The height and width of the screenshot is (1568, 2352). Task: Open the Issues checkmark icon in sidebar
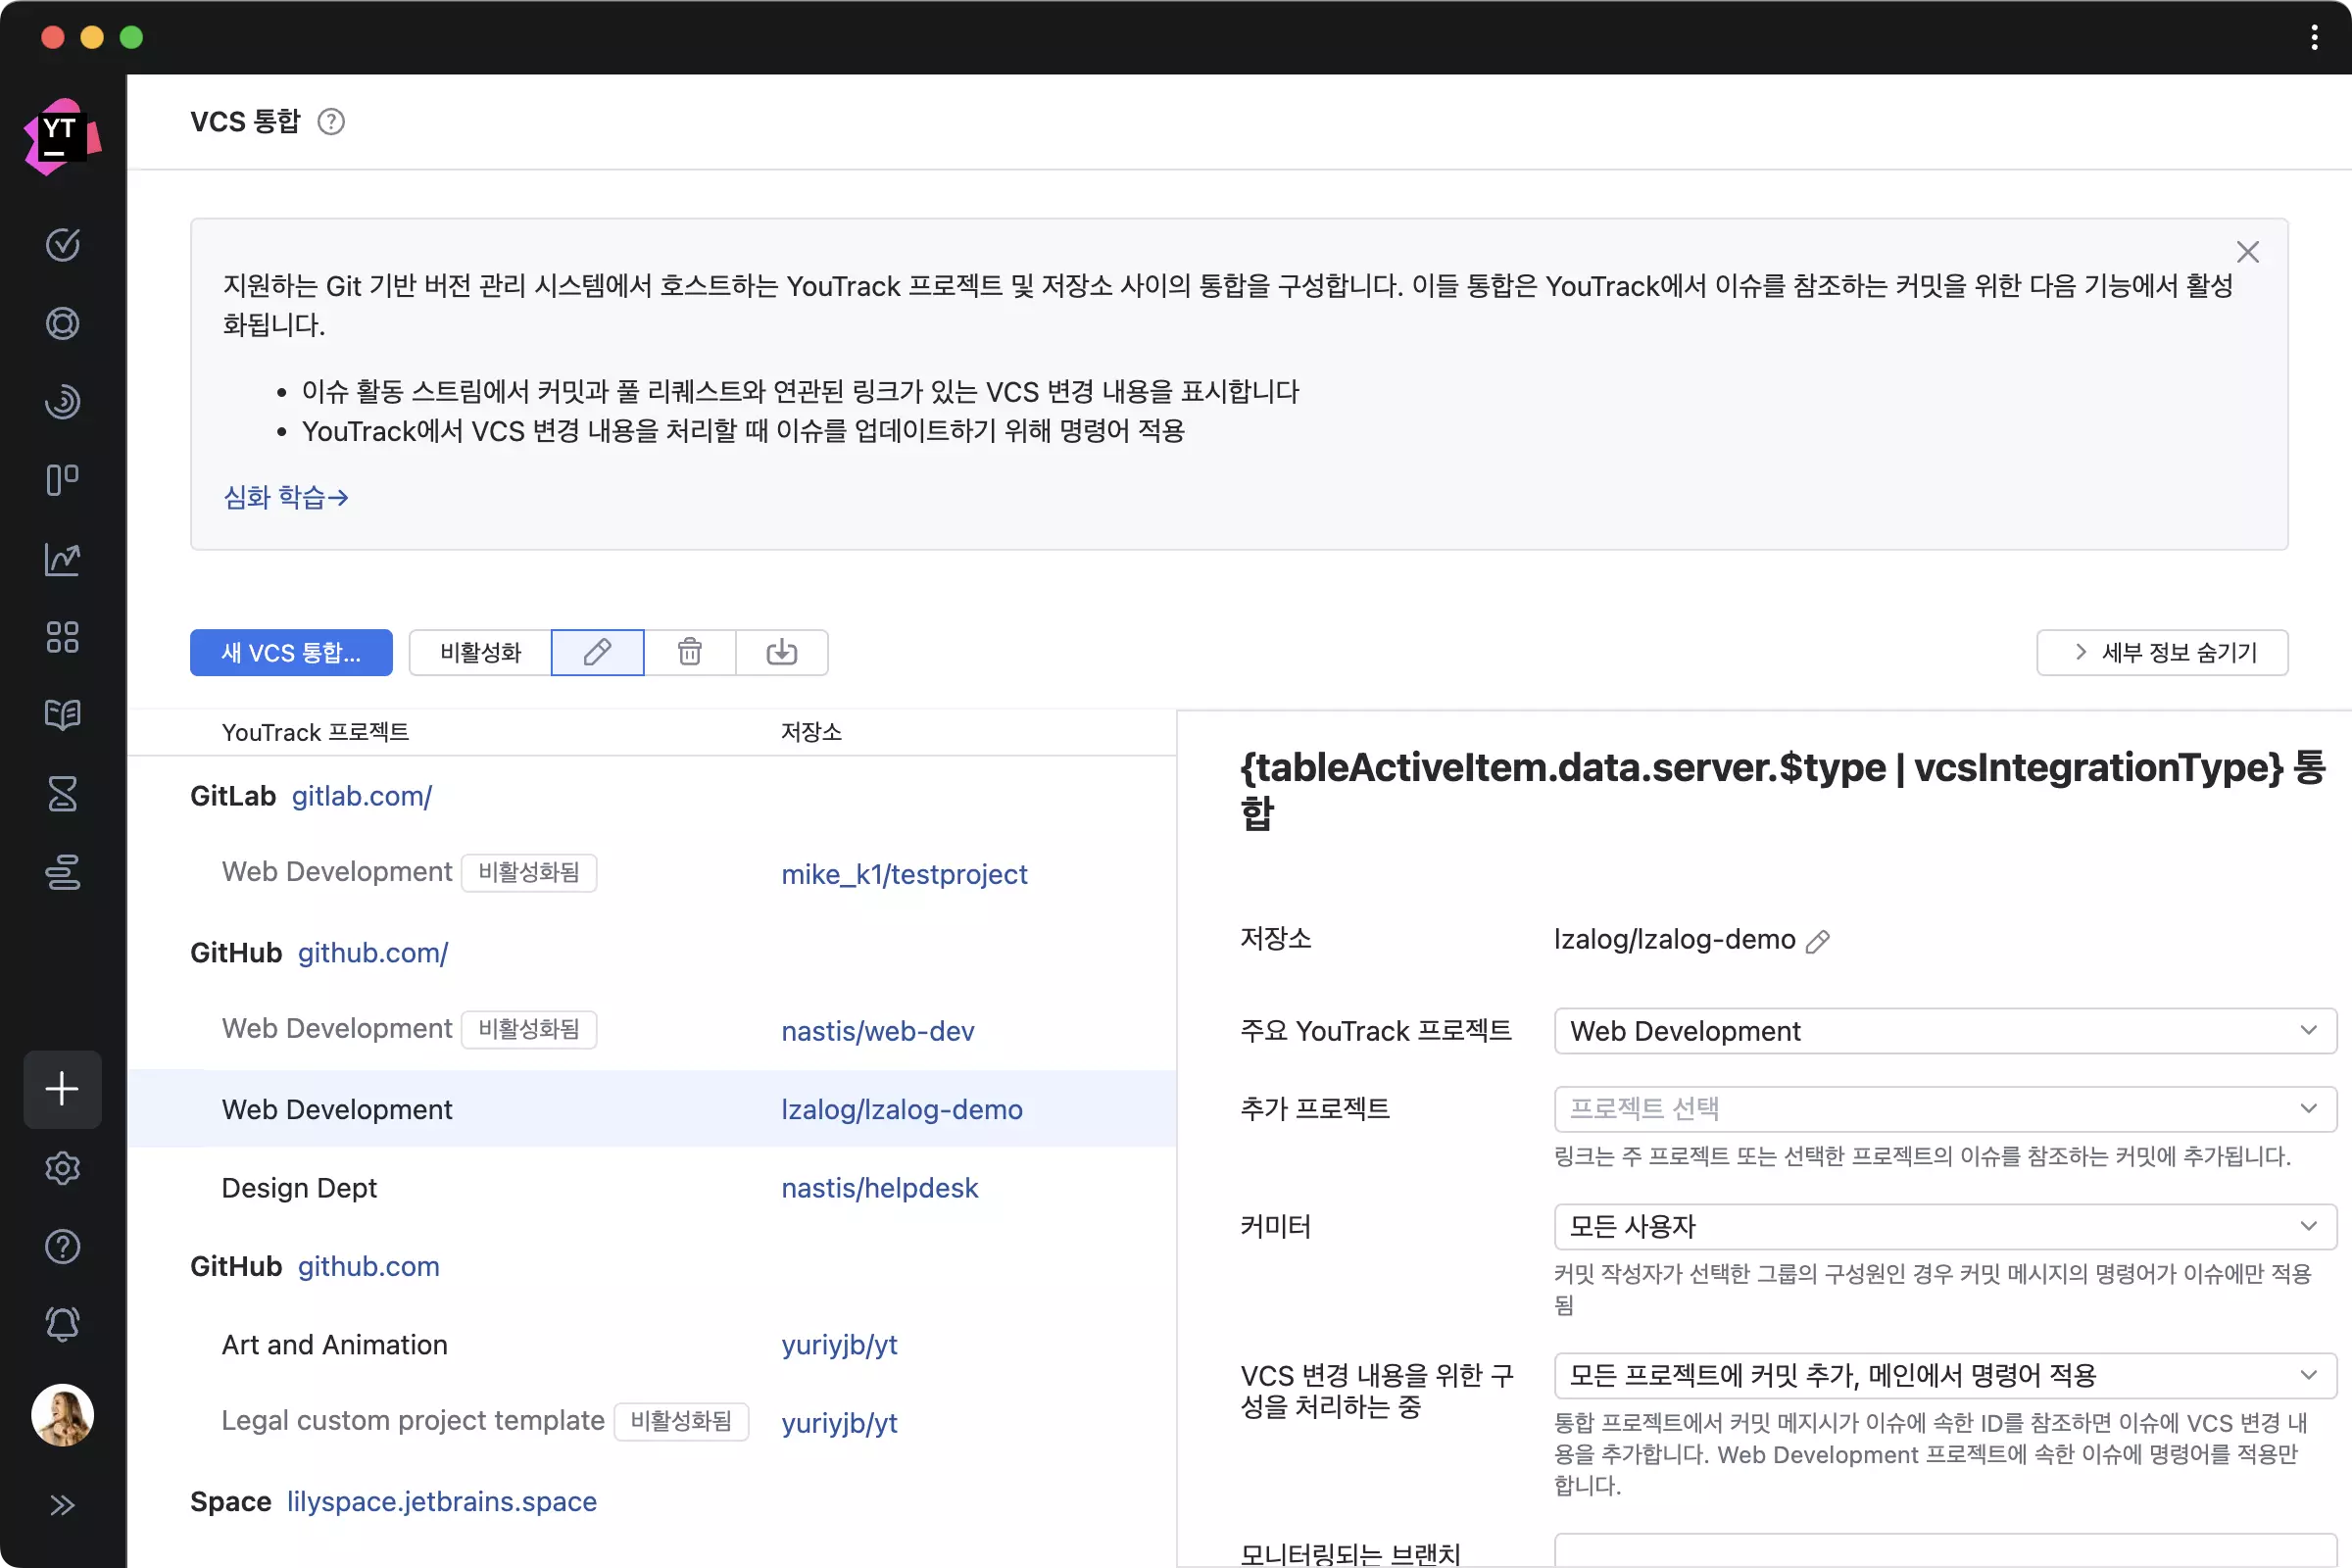click(x=62, y=245)
